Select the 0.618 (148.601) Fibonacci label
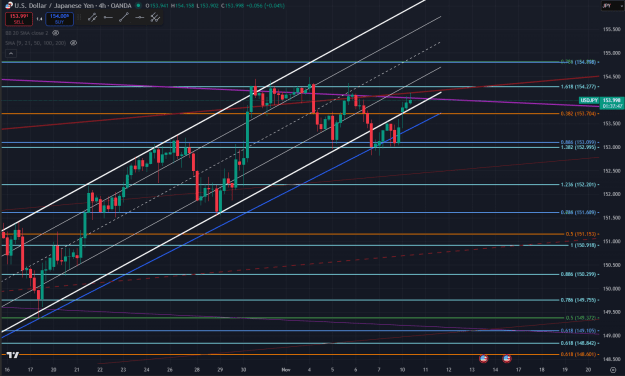The height and width of the screenshot is (376, 625). point(578,354)
